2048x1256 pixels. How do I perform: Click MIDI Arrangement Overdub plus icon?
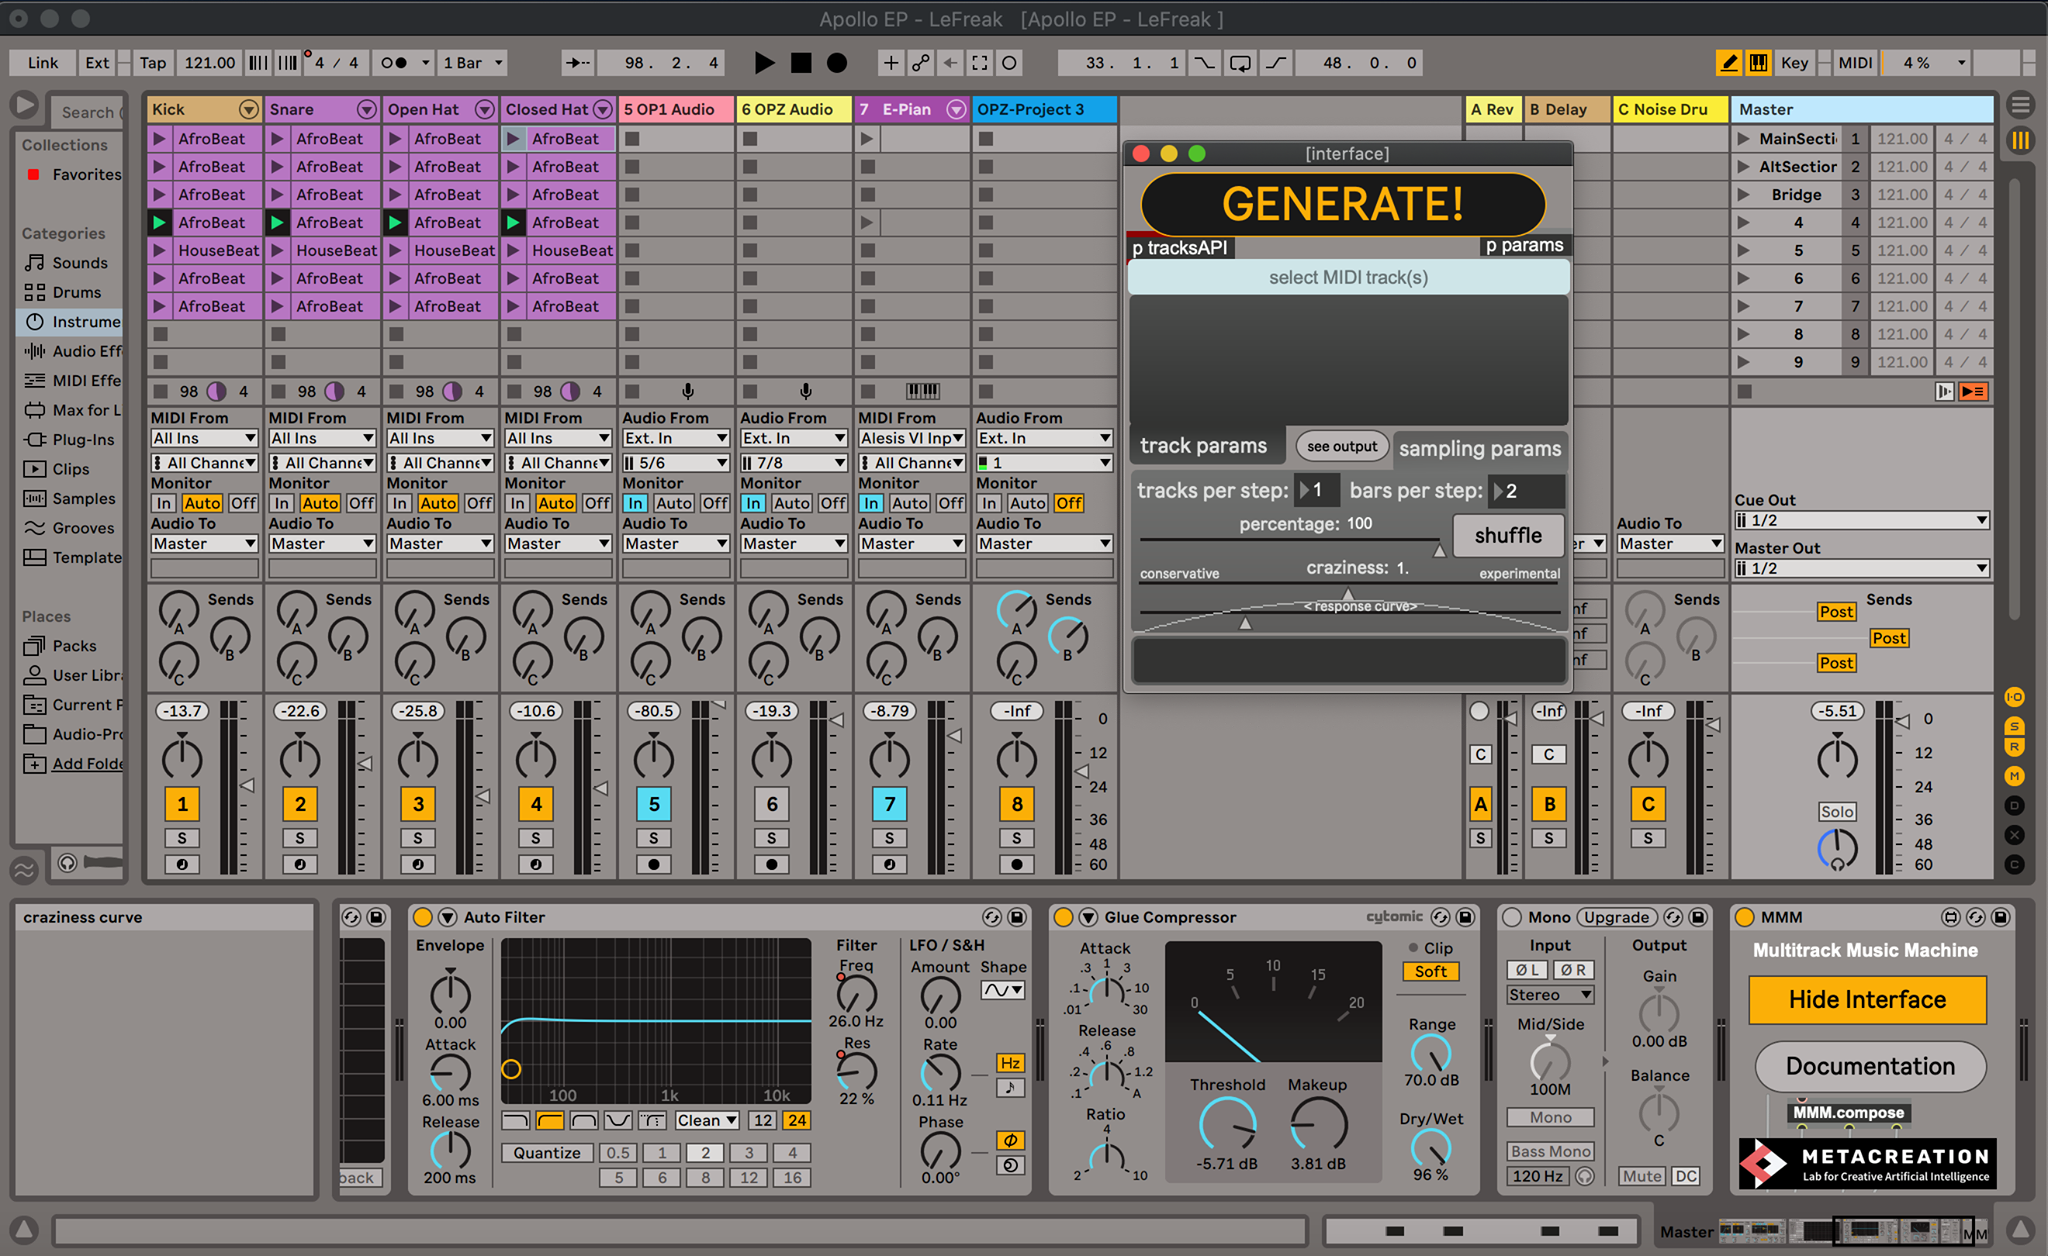pyautogui.click(x=890, y=63)
